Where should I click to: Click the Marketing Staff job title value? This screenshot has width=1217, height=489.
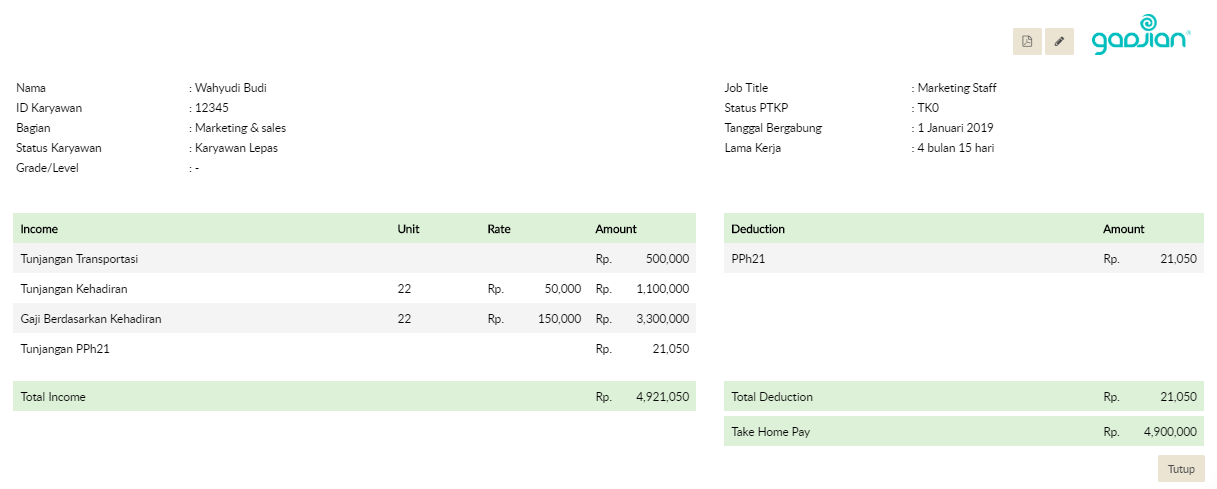(957, 88)
